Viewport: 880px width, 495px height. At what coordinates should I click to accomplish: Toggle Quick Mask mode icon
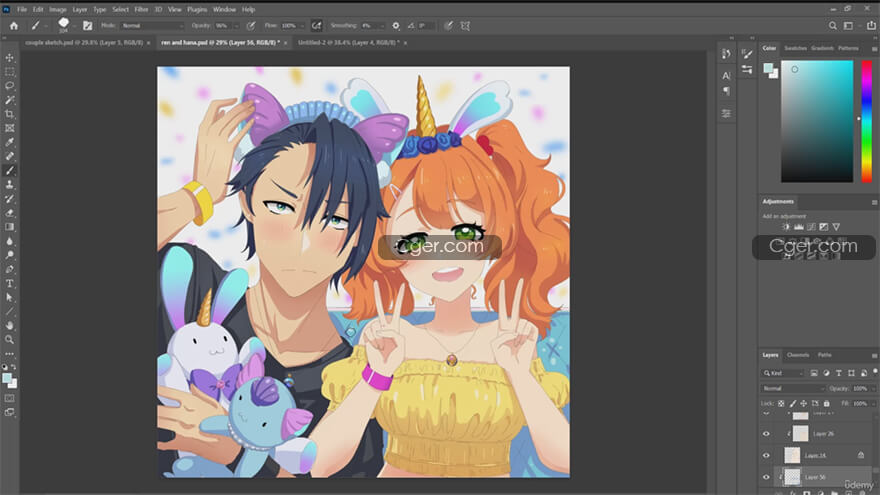[10, 398]
